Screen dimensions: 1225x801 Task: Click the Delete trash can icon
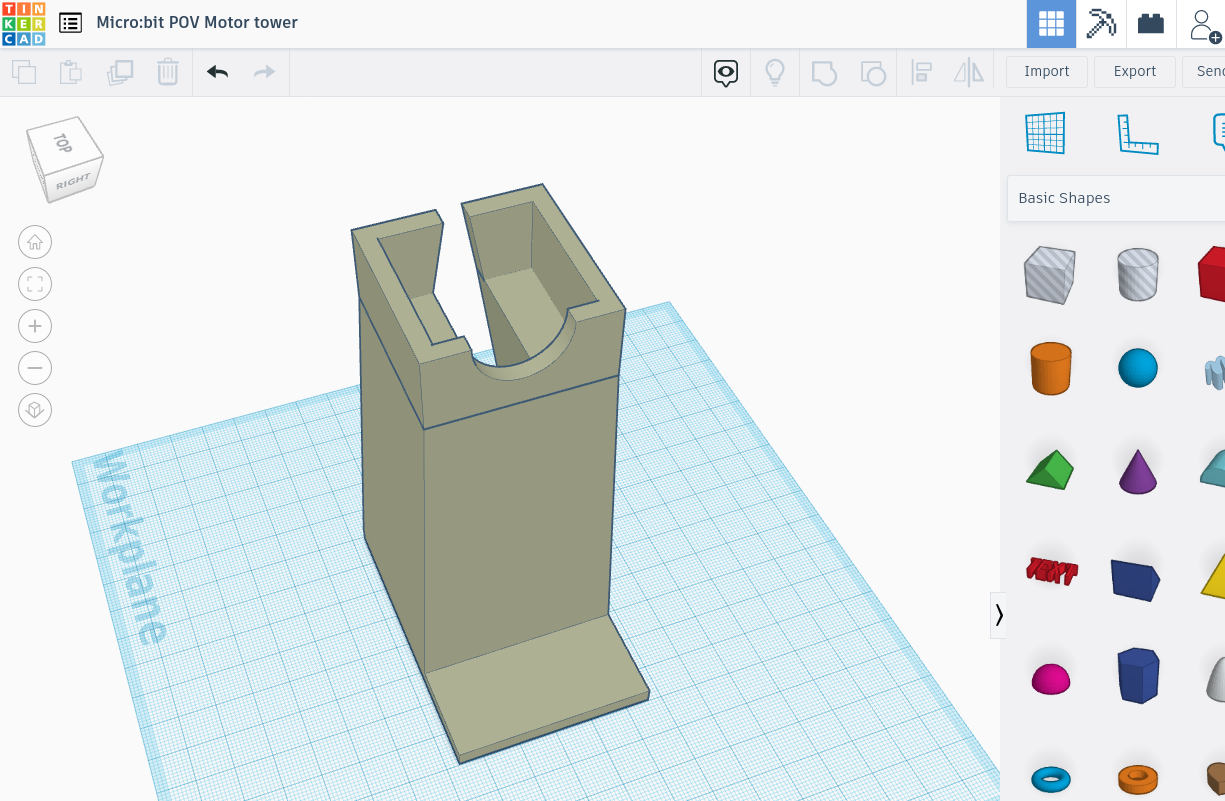(167, 72)
